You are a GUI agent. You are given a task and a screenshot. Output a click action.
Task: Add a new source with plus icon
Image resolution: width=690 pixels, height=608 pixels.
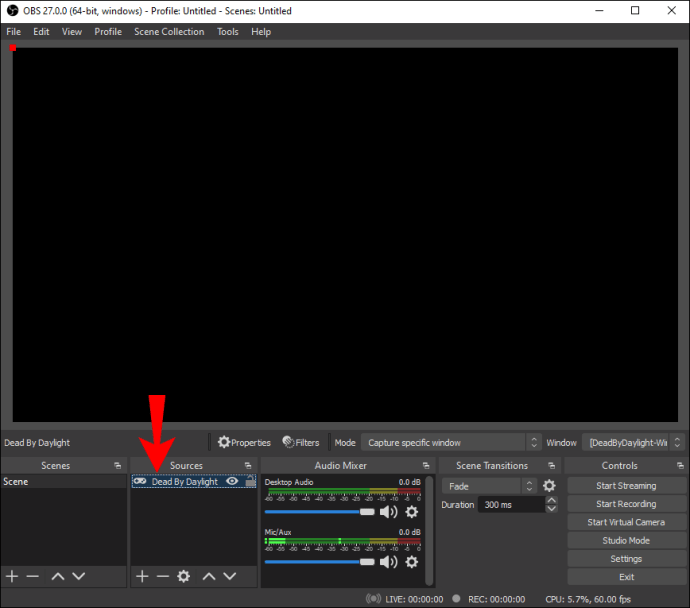pyautogui.click(x=142, y=576)
